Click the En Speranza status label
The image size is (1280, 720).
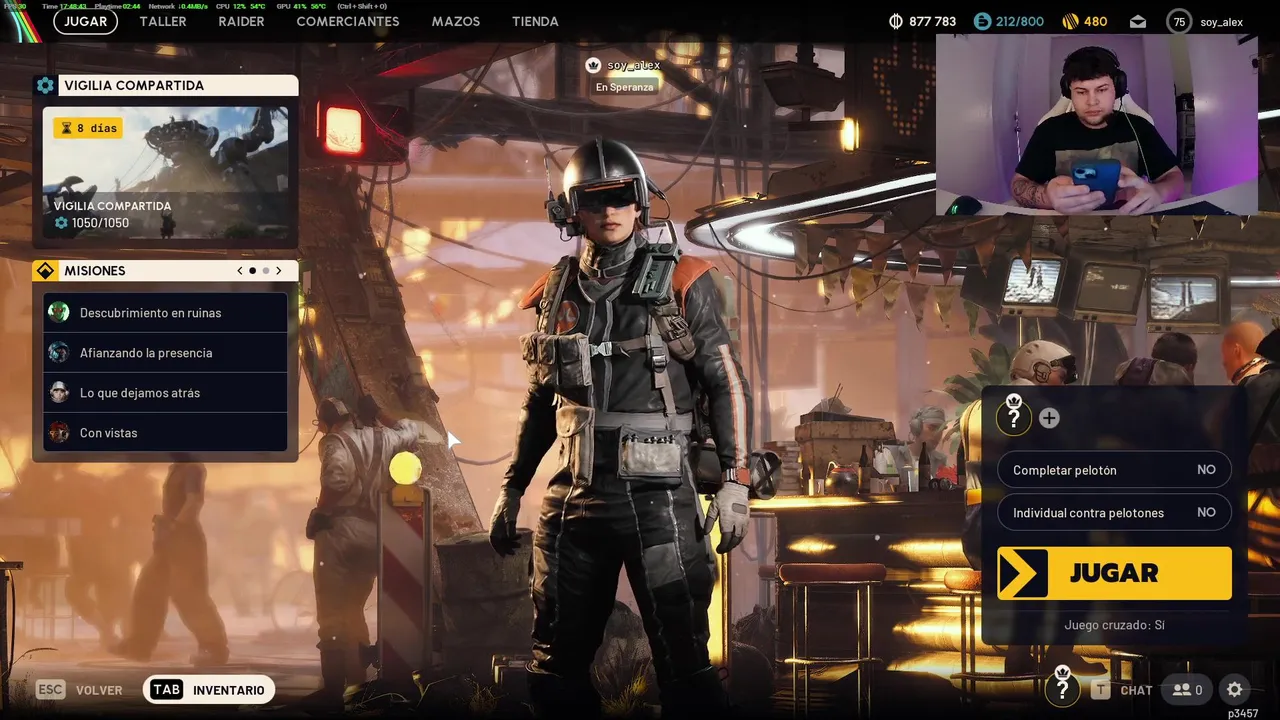click(624, 88)
